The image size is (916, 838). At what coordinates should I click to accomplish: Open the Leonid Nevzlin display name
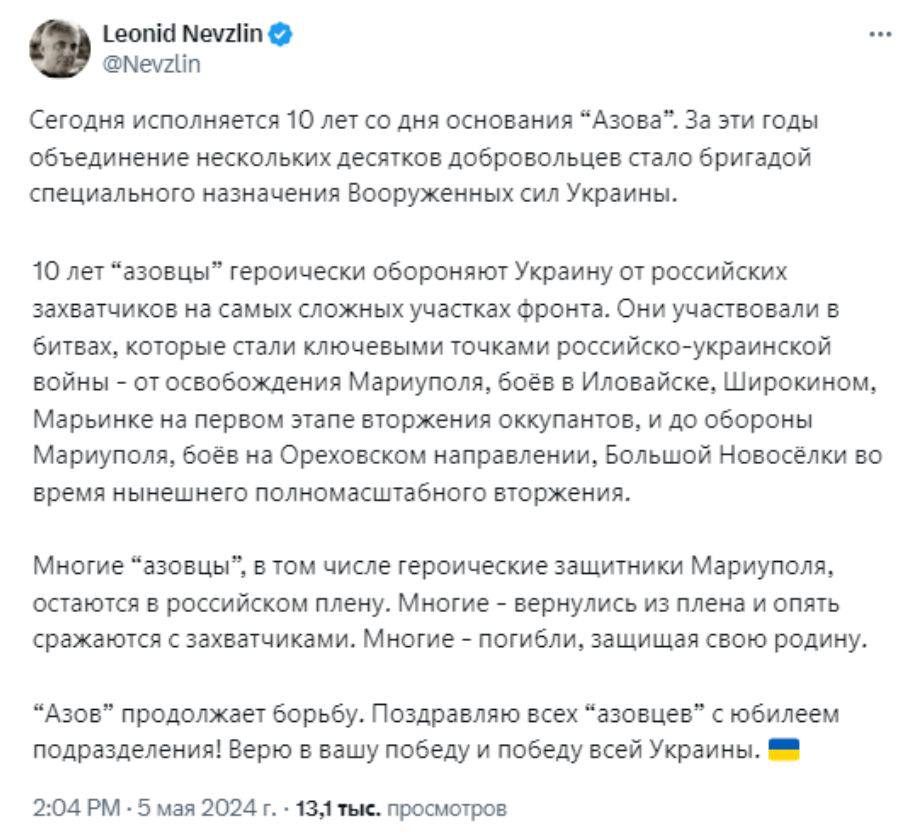182,35
